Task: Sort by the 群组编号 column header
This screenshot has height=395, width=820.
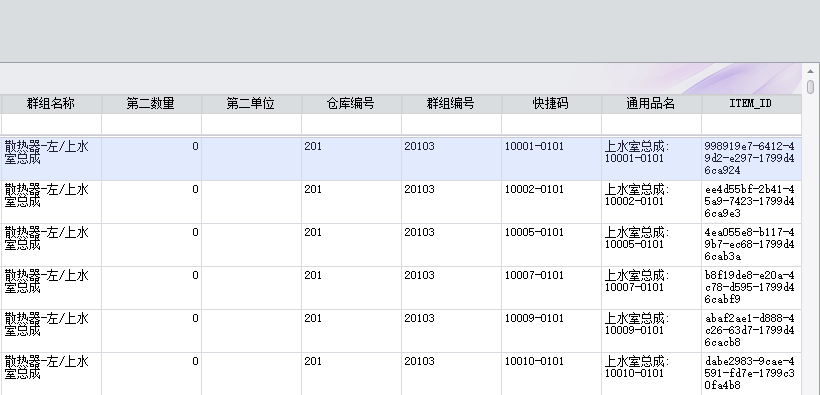Action: click(451, 104)
